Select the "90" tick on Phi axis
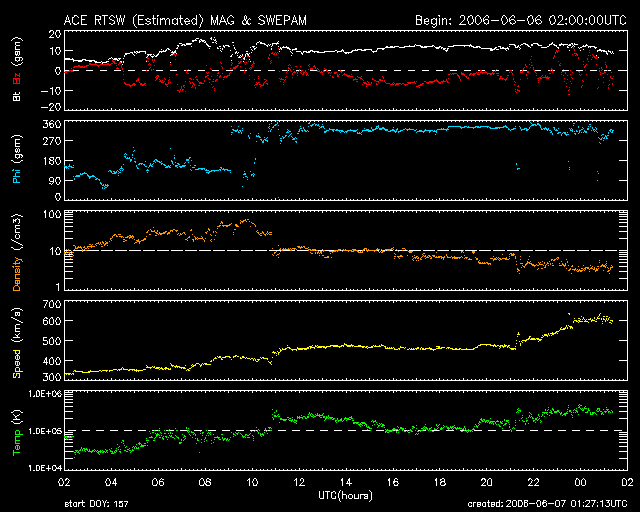This screenshot has width=640, height=512. [x=55, y=180]
